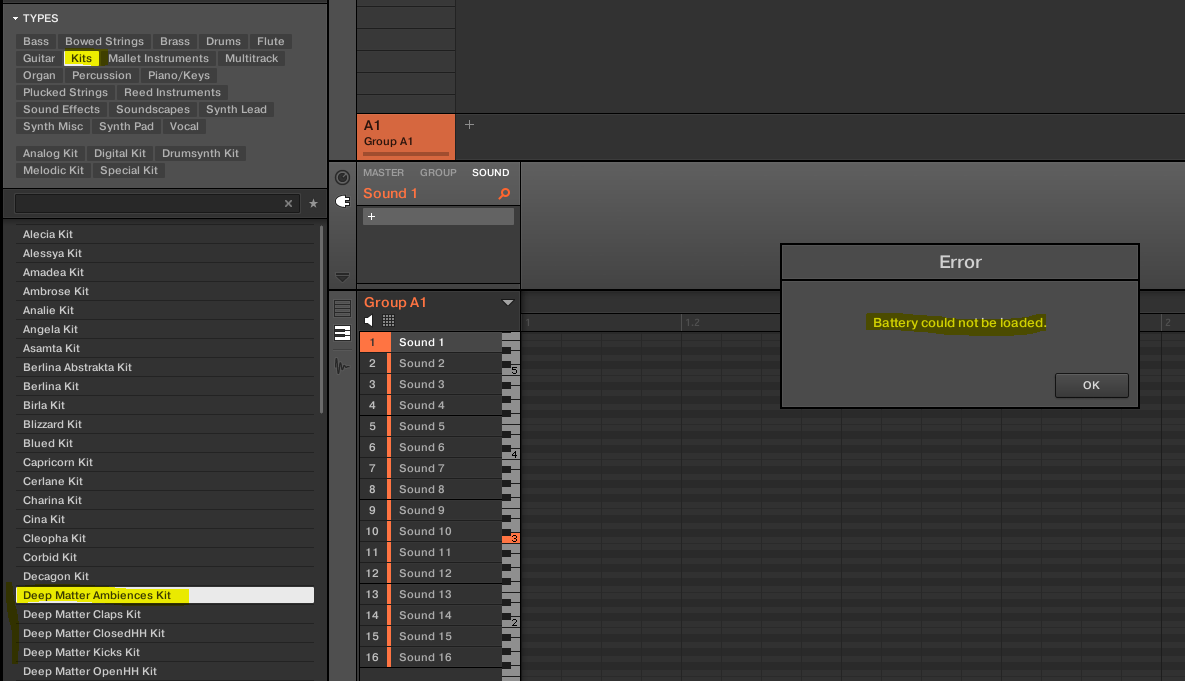
Task: Click the orange Quick Browse magnifier icon
Action: point(504,194)
